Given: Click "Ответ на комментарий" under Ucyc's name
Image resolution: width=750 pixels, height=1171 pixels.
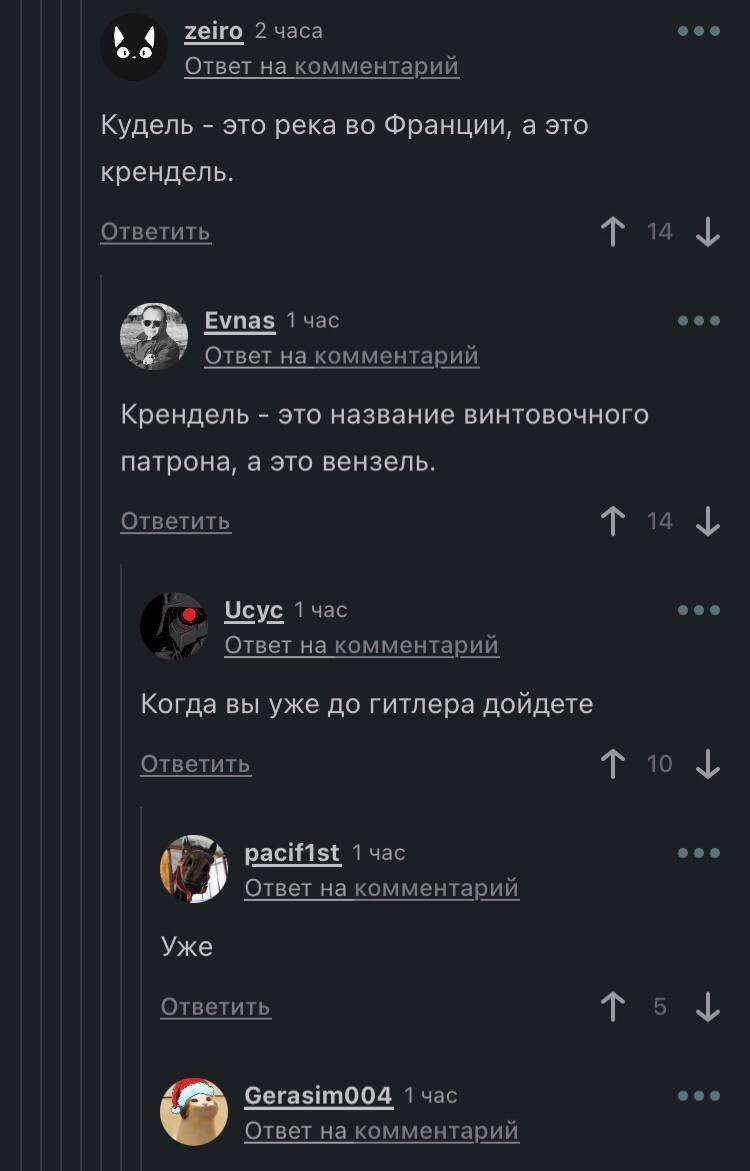Looking at the screenshot, I should coord(362,645).
